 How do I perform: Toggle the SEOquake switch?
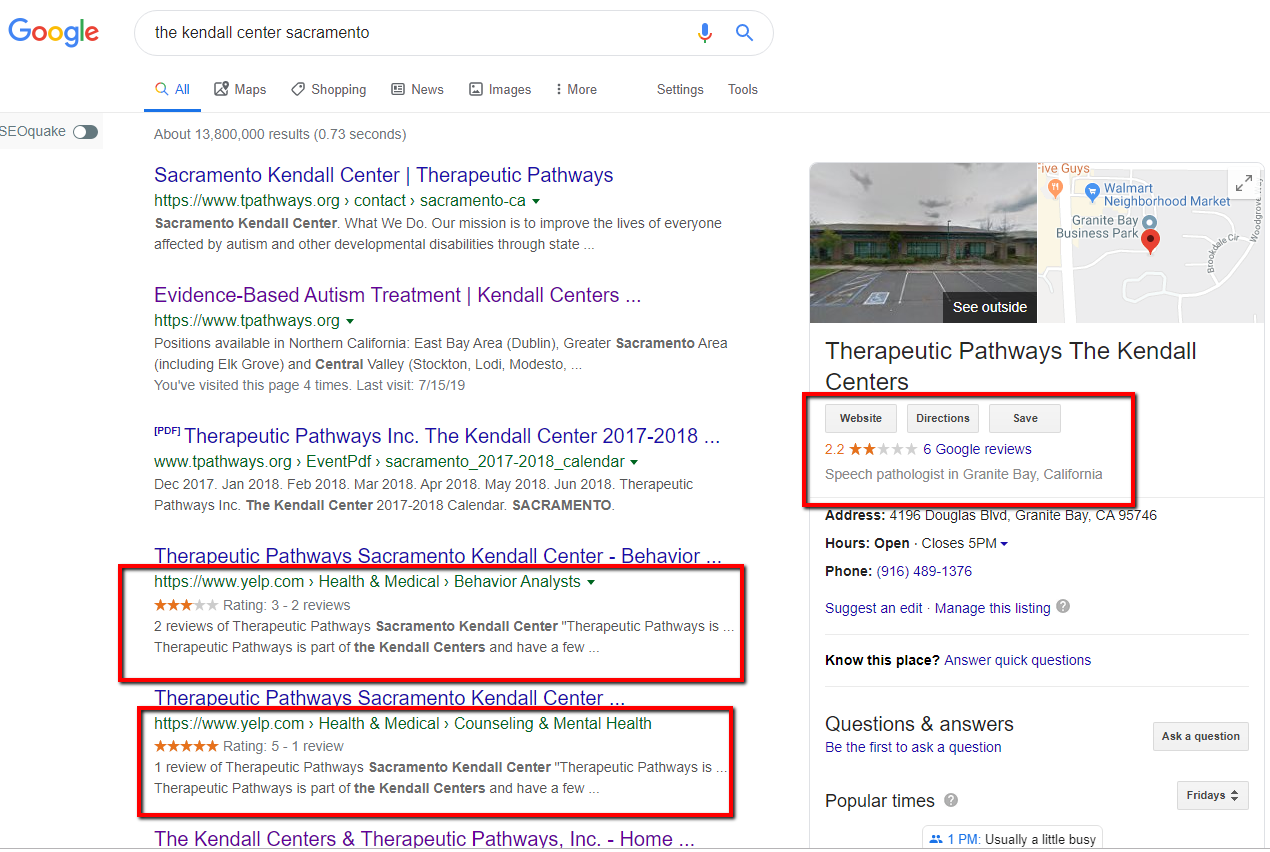85,132
